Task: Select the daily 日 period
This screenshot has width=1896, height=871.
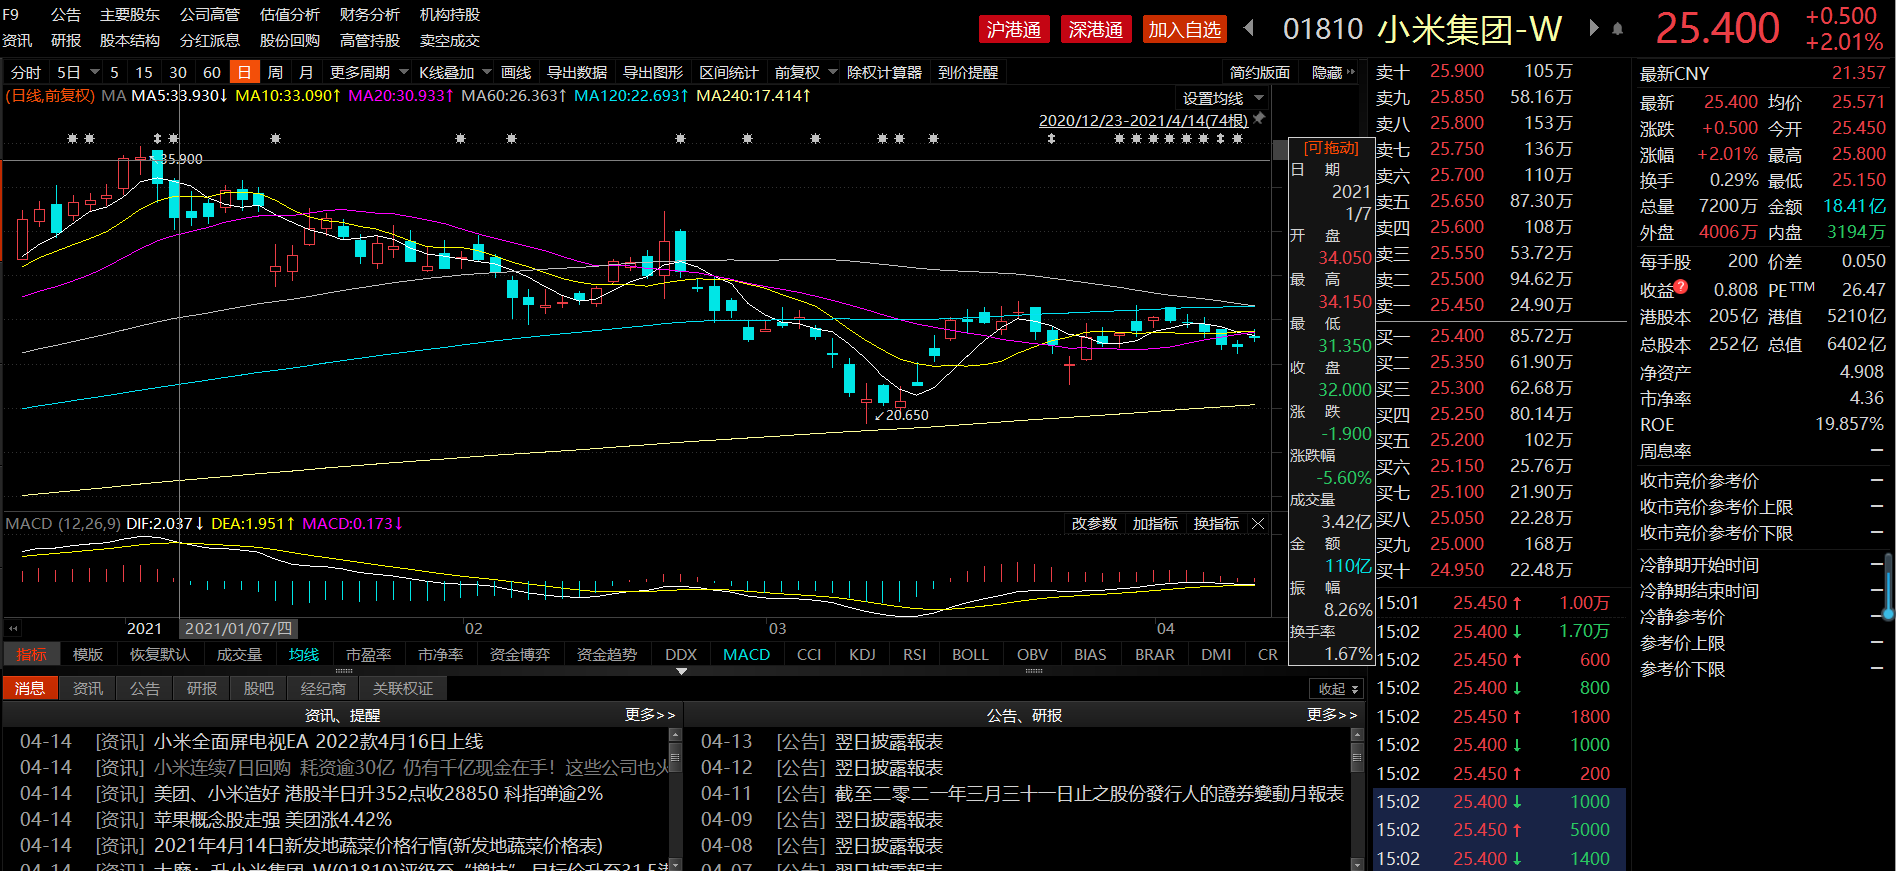Action: (x=245, y=72)
